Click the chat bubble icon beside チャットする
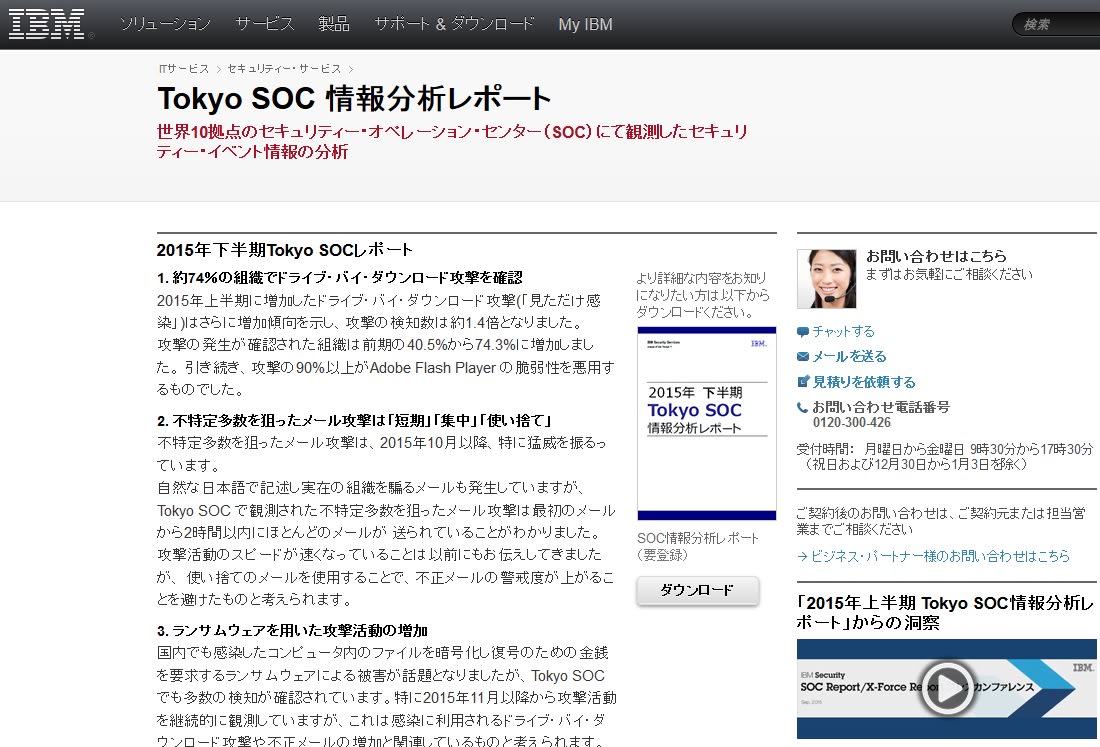The image size is (1100, 747). click(803, 332)
